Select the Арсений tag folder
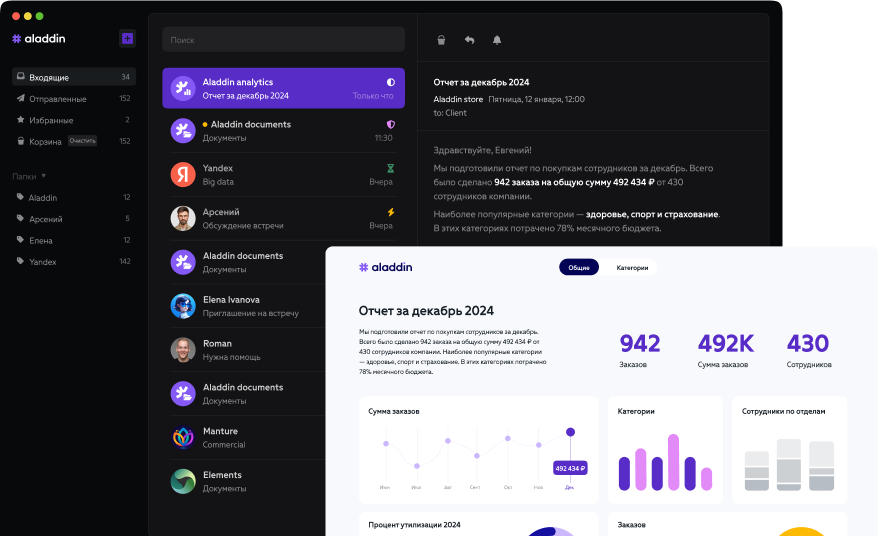 [x=73, y=218]
